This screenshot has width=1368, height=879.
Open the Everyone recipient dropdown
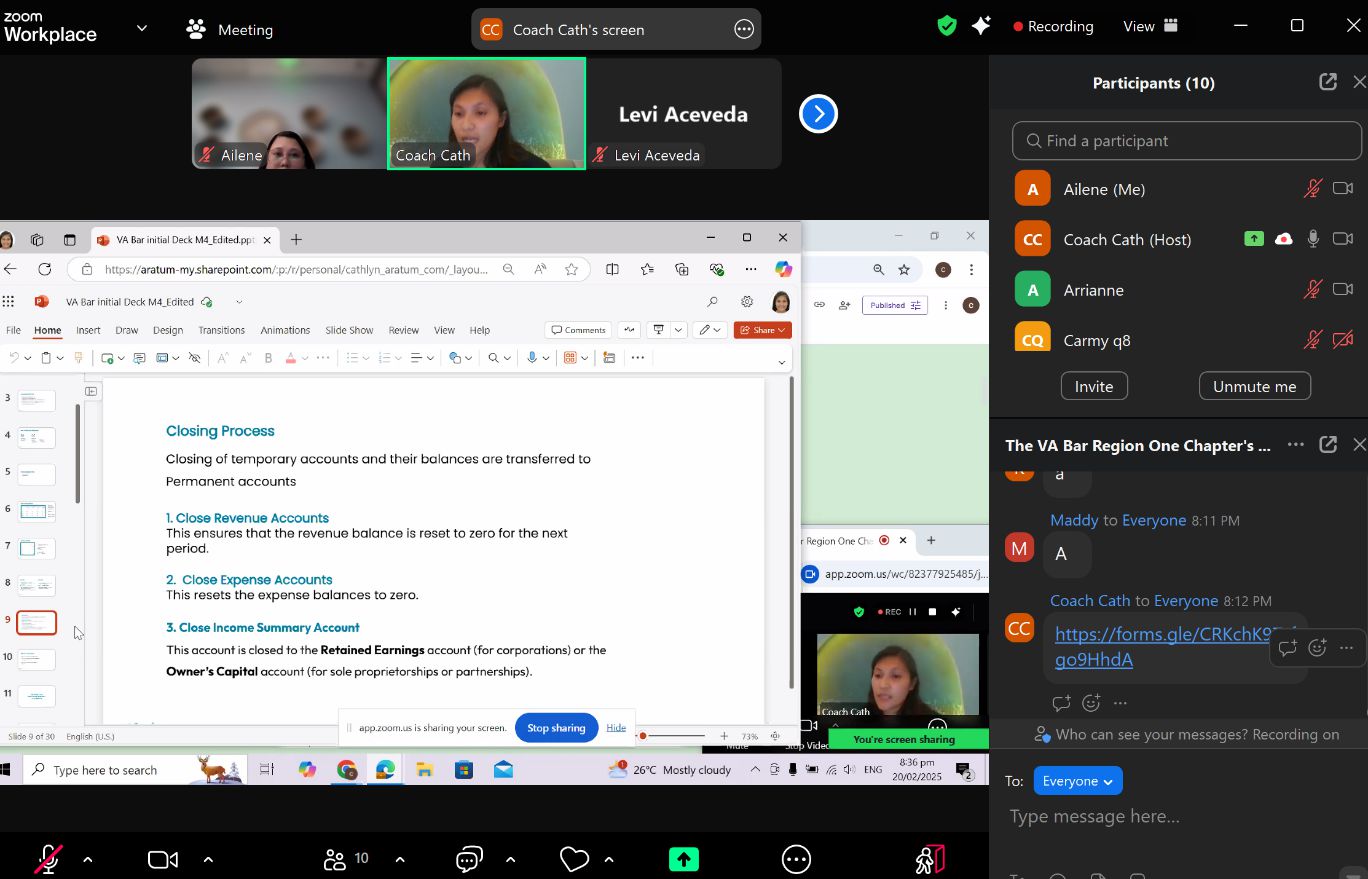(1078, 781)
